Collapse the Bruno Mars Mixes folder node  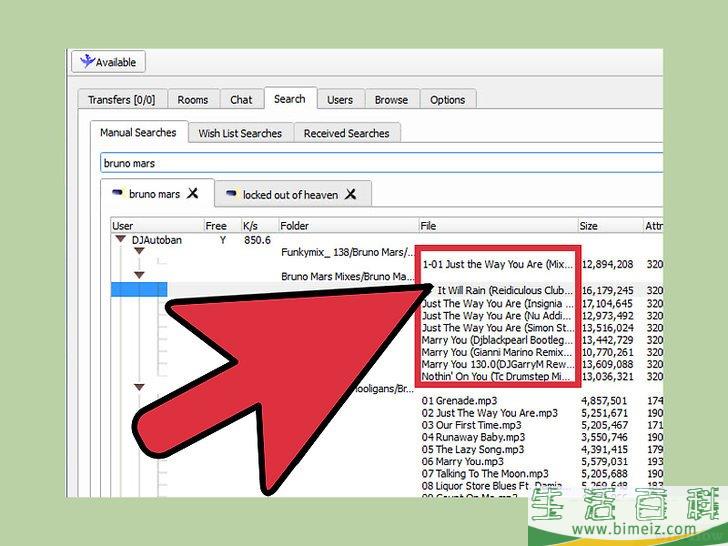pos(139,275)
